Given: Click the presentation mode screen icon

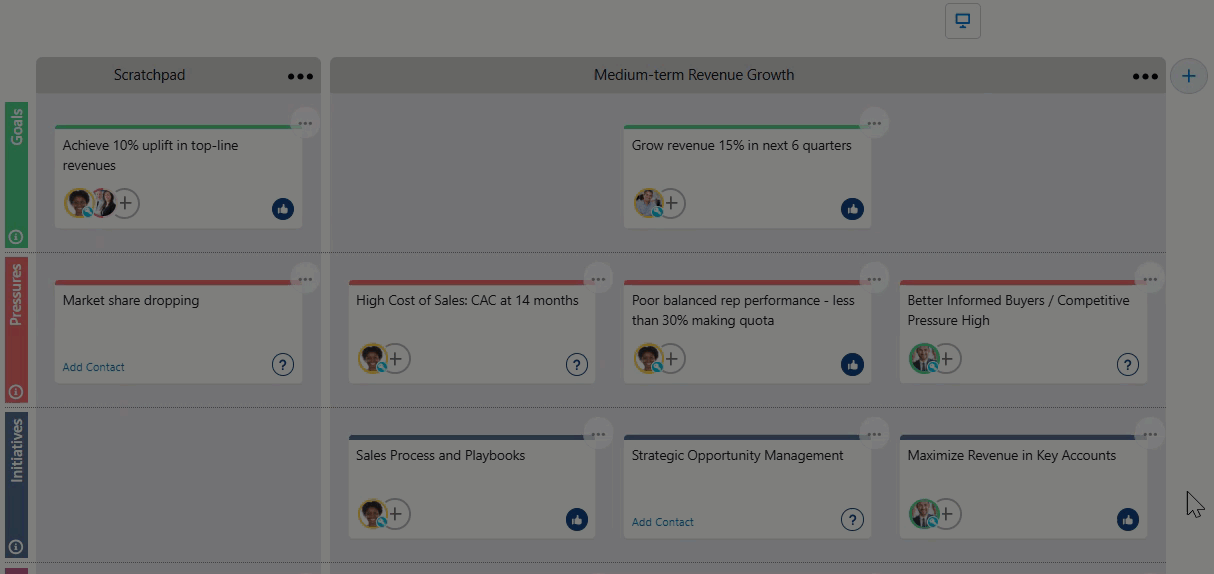Looking at the screenshot, I should click(962, 21).
